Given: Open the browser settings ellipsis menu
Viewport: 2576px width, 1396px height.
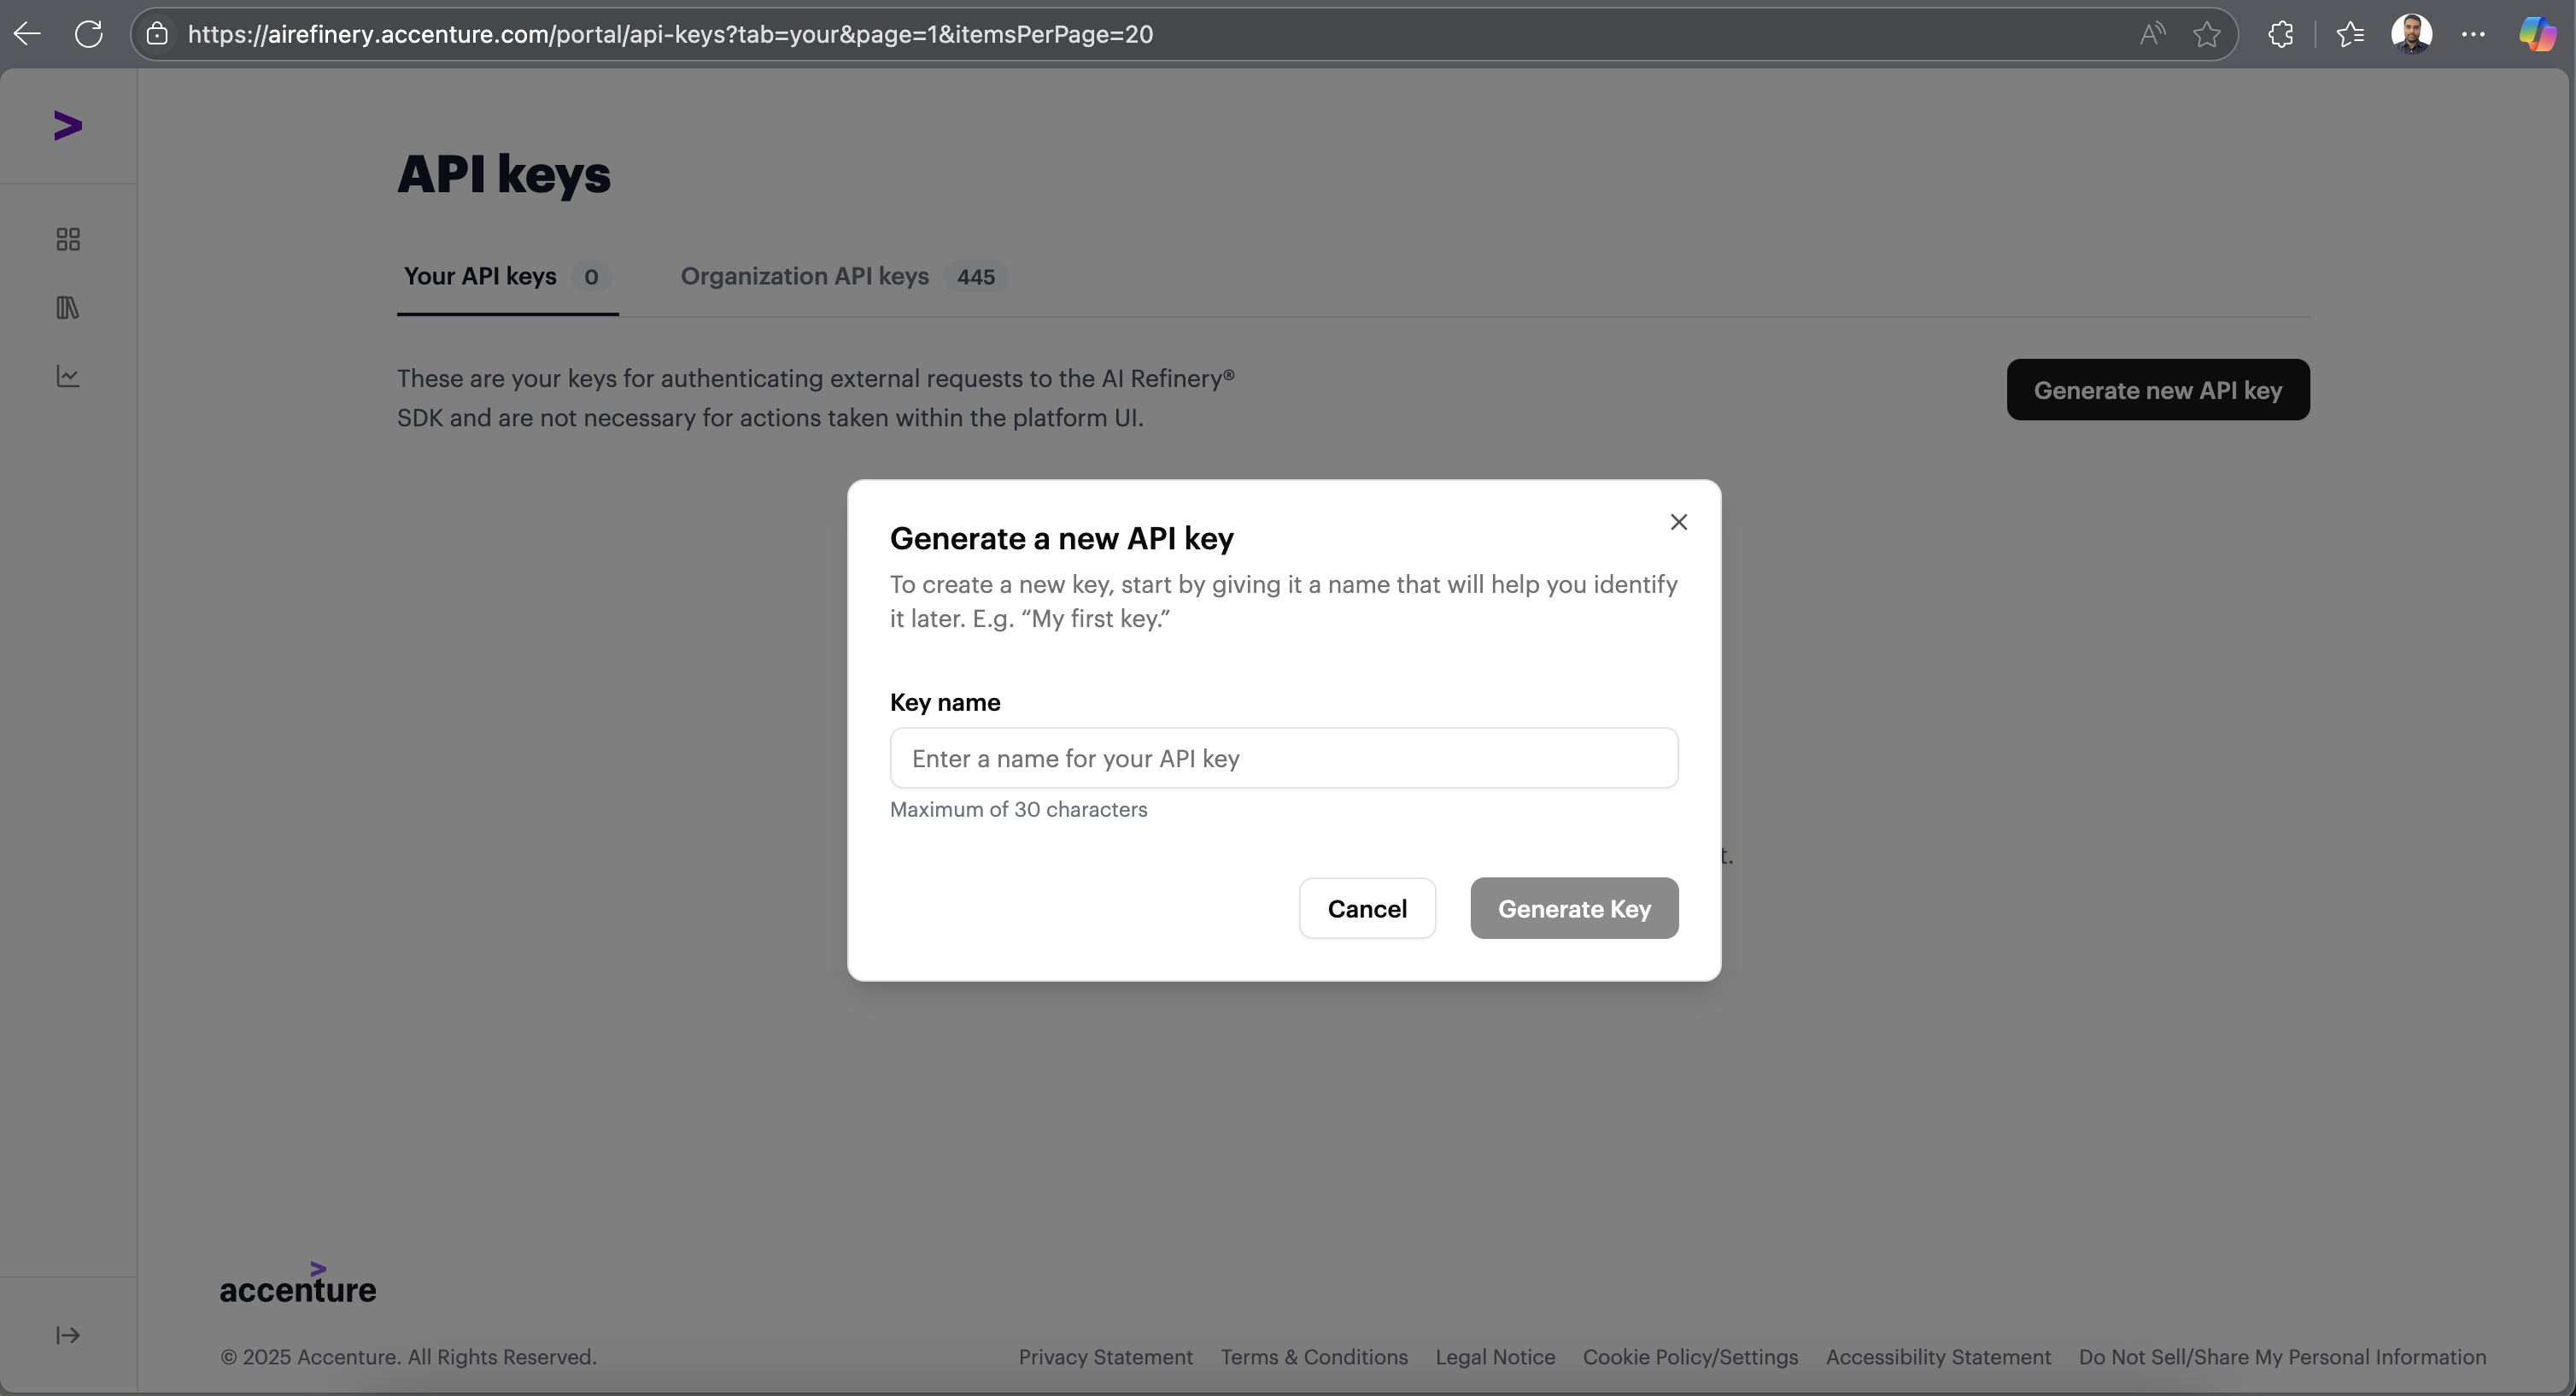Looking at the screenshot, I should [2474, 34].
